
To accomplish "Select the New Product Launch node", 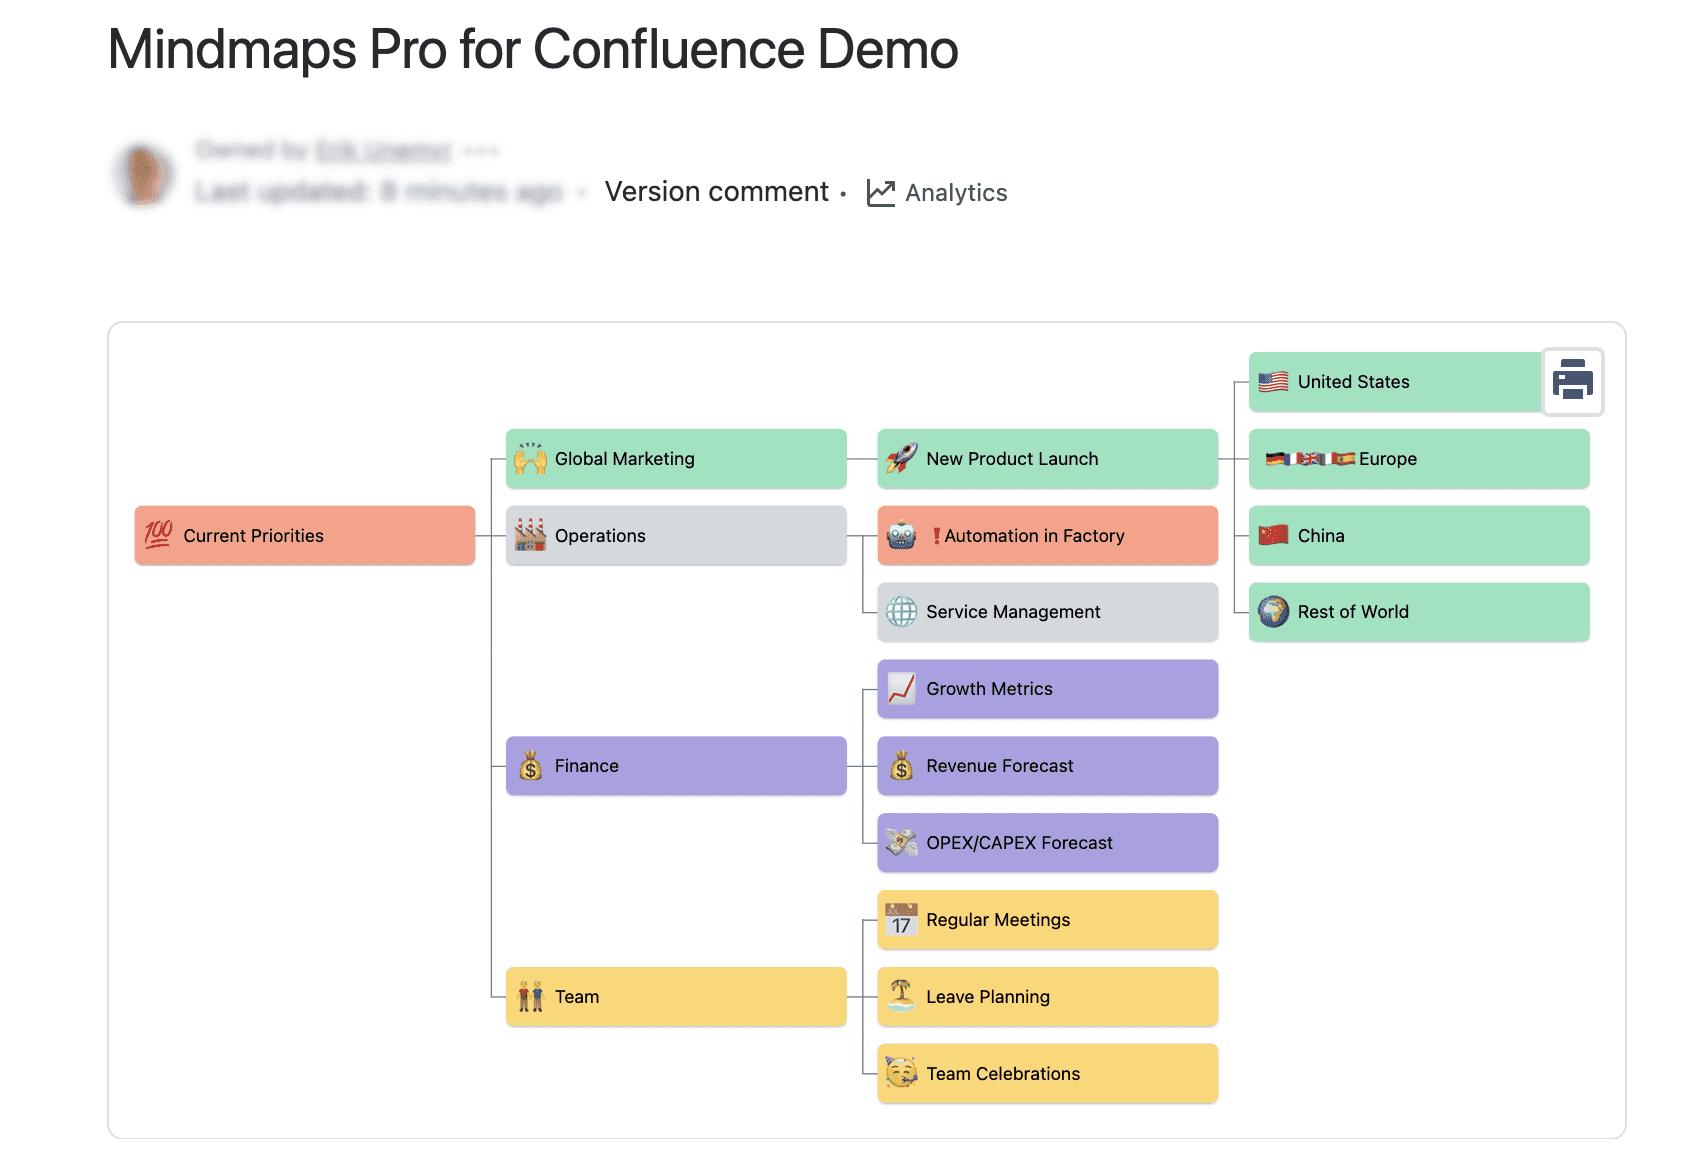I will coord(1048,459).
